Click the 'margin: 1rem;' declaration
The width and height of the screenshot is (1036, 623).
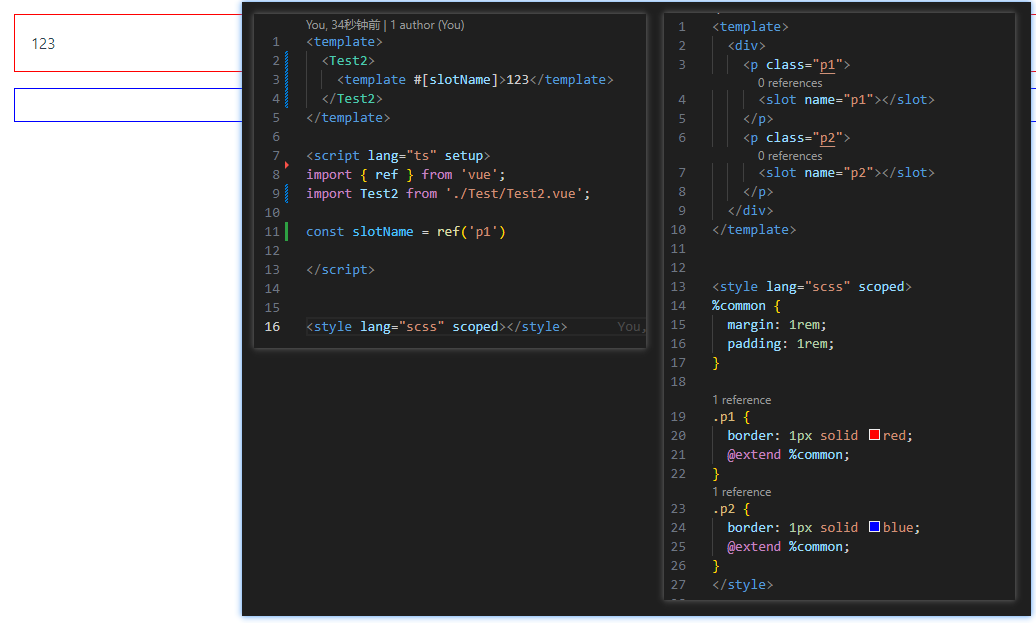coord(776,324)
